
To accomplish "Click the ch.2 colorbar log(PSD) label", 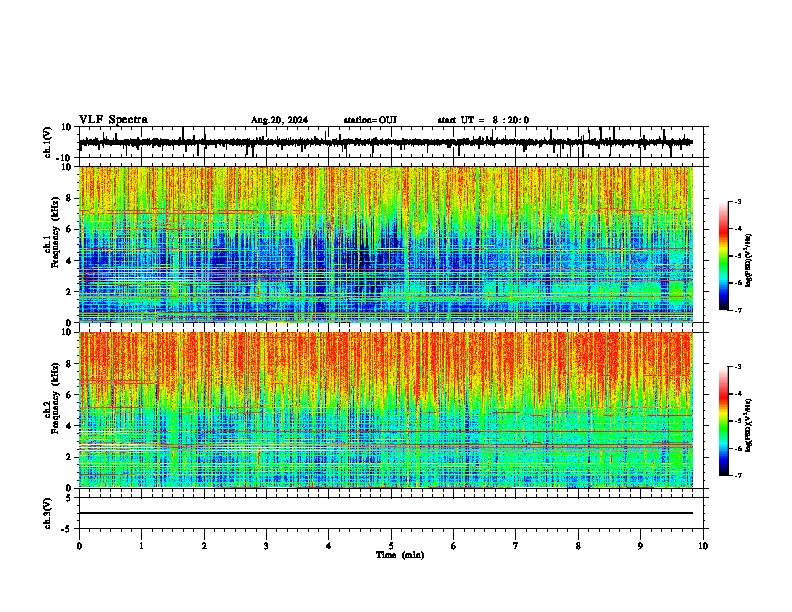I will (749, 424).
